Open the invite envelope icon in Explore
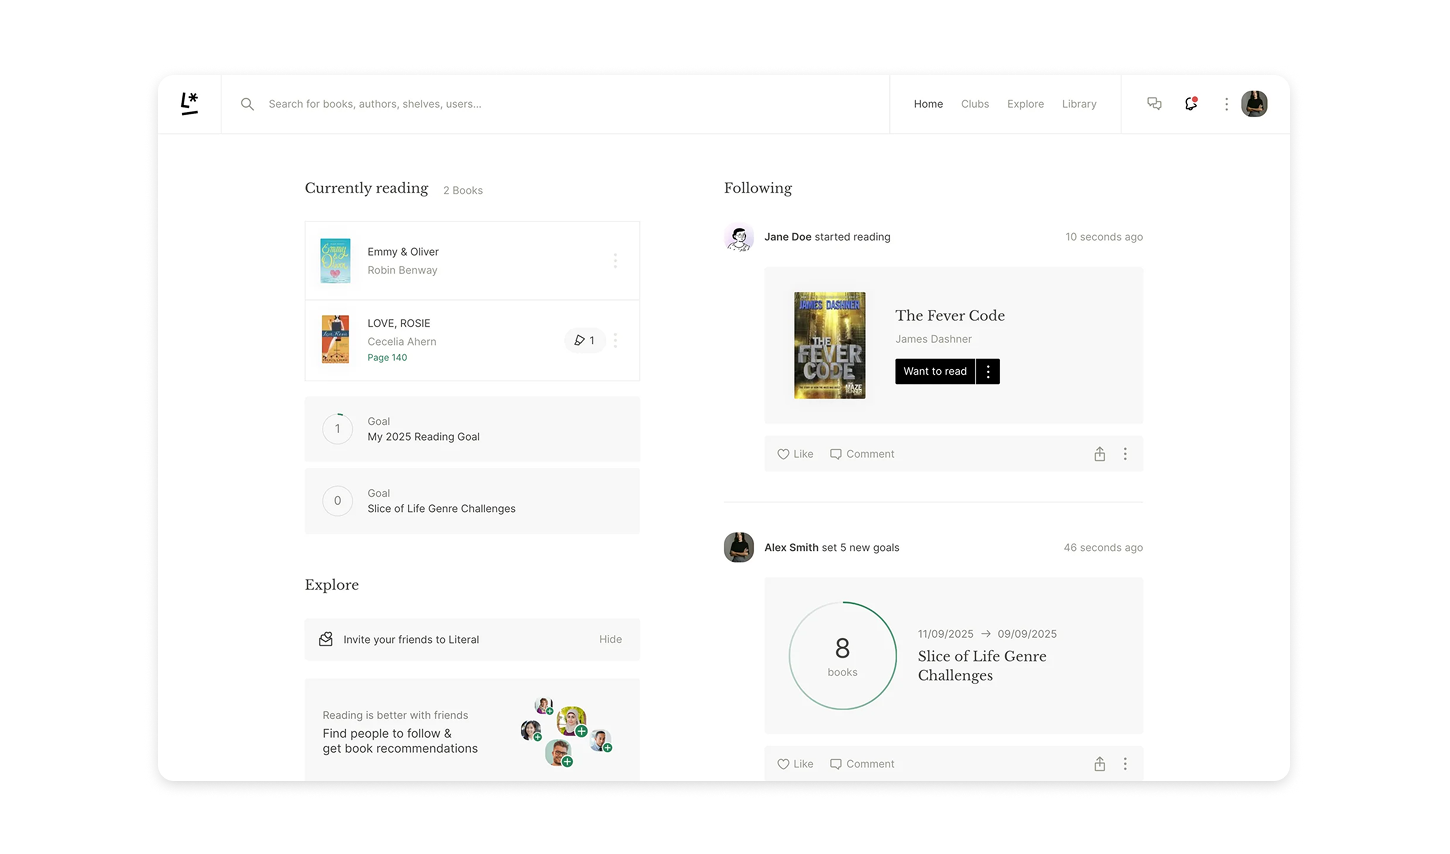The width and height of the screenshot is (1450, 854). (324, 639)
